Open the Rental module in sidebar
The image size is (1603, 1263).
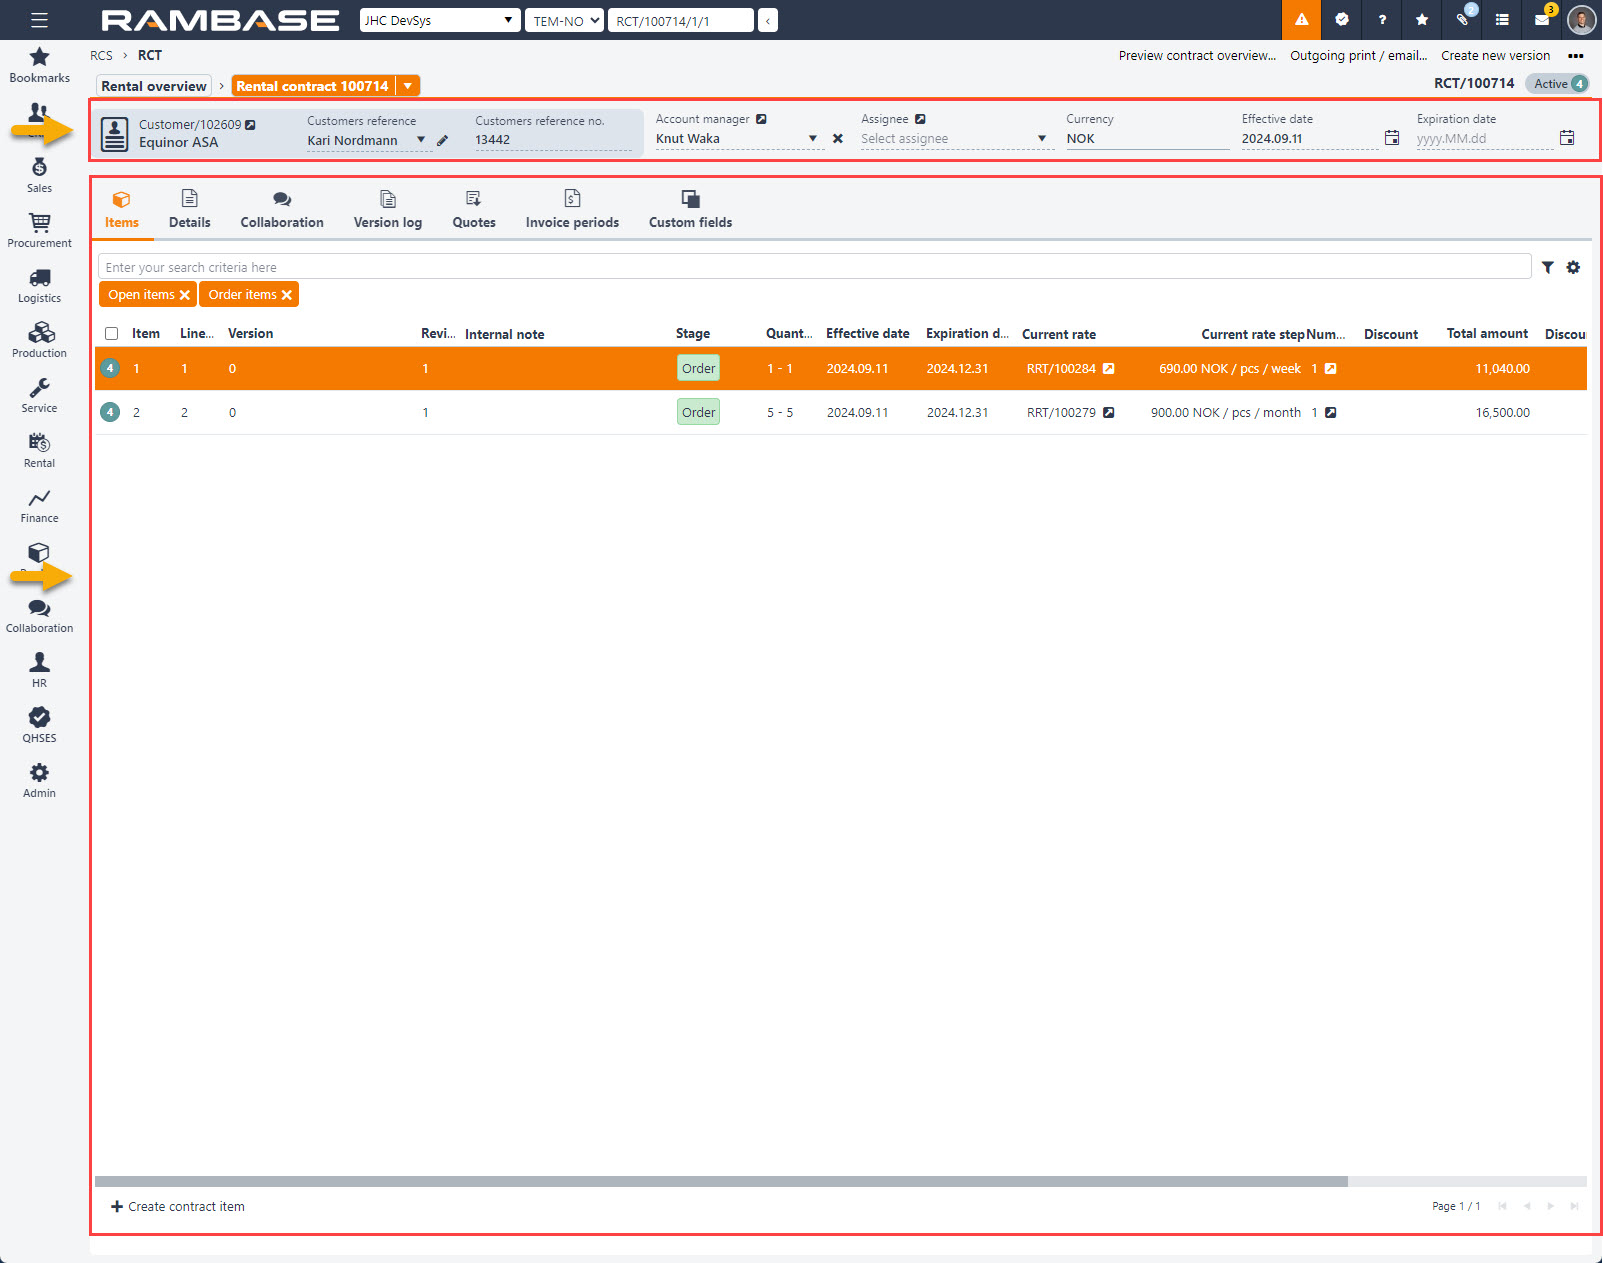39,450
